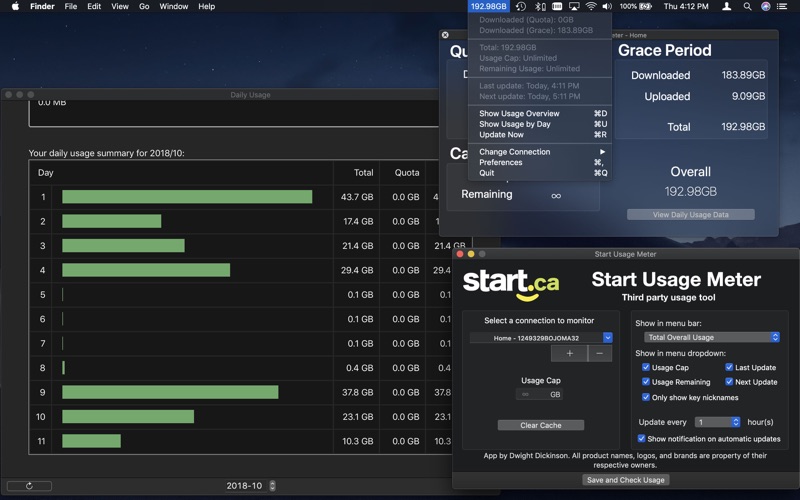Click the day 1 usage bar

(187, 196)
